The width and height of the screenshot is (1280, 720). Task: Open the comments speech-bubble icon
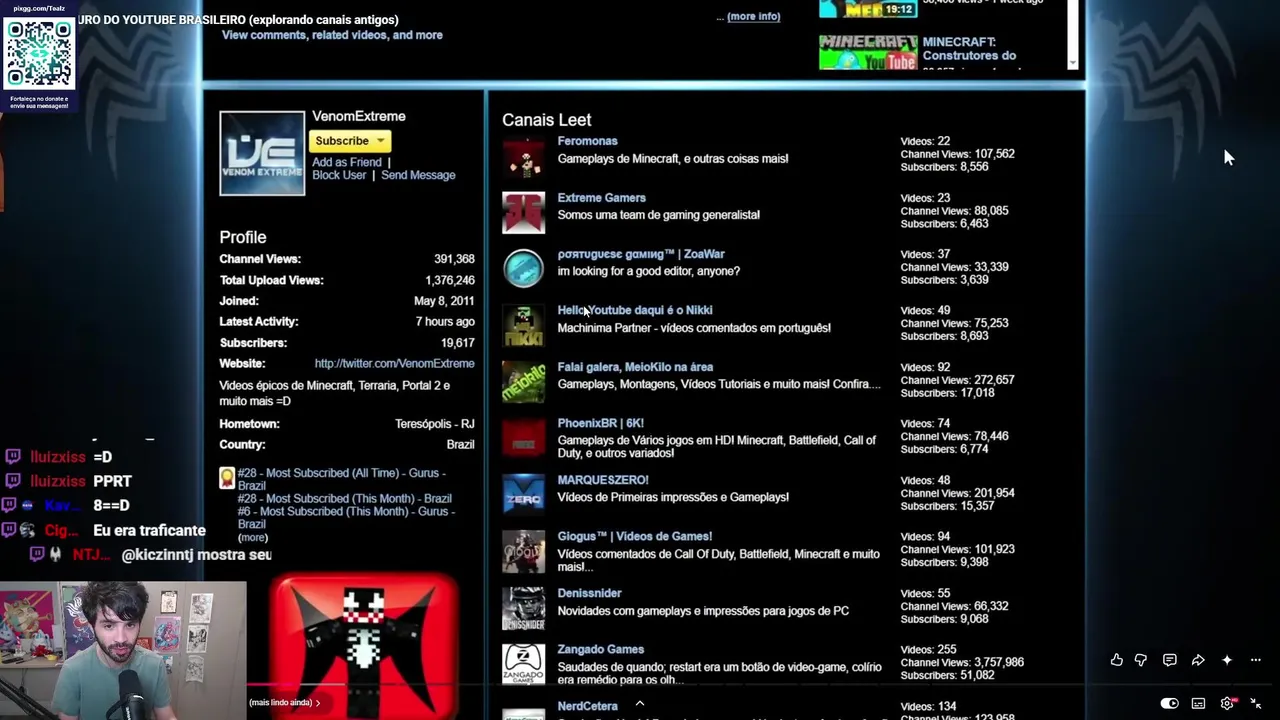1169,660
